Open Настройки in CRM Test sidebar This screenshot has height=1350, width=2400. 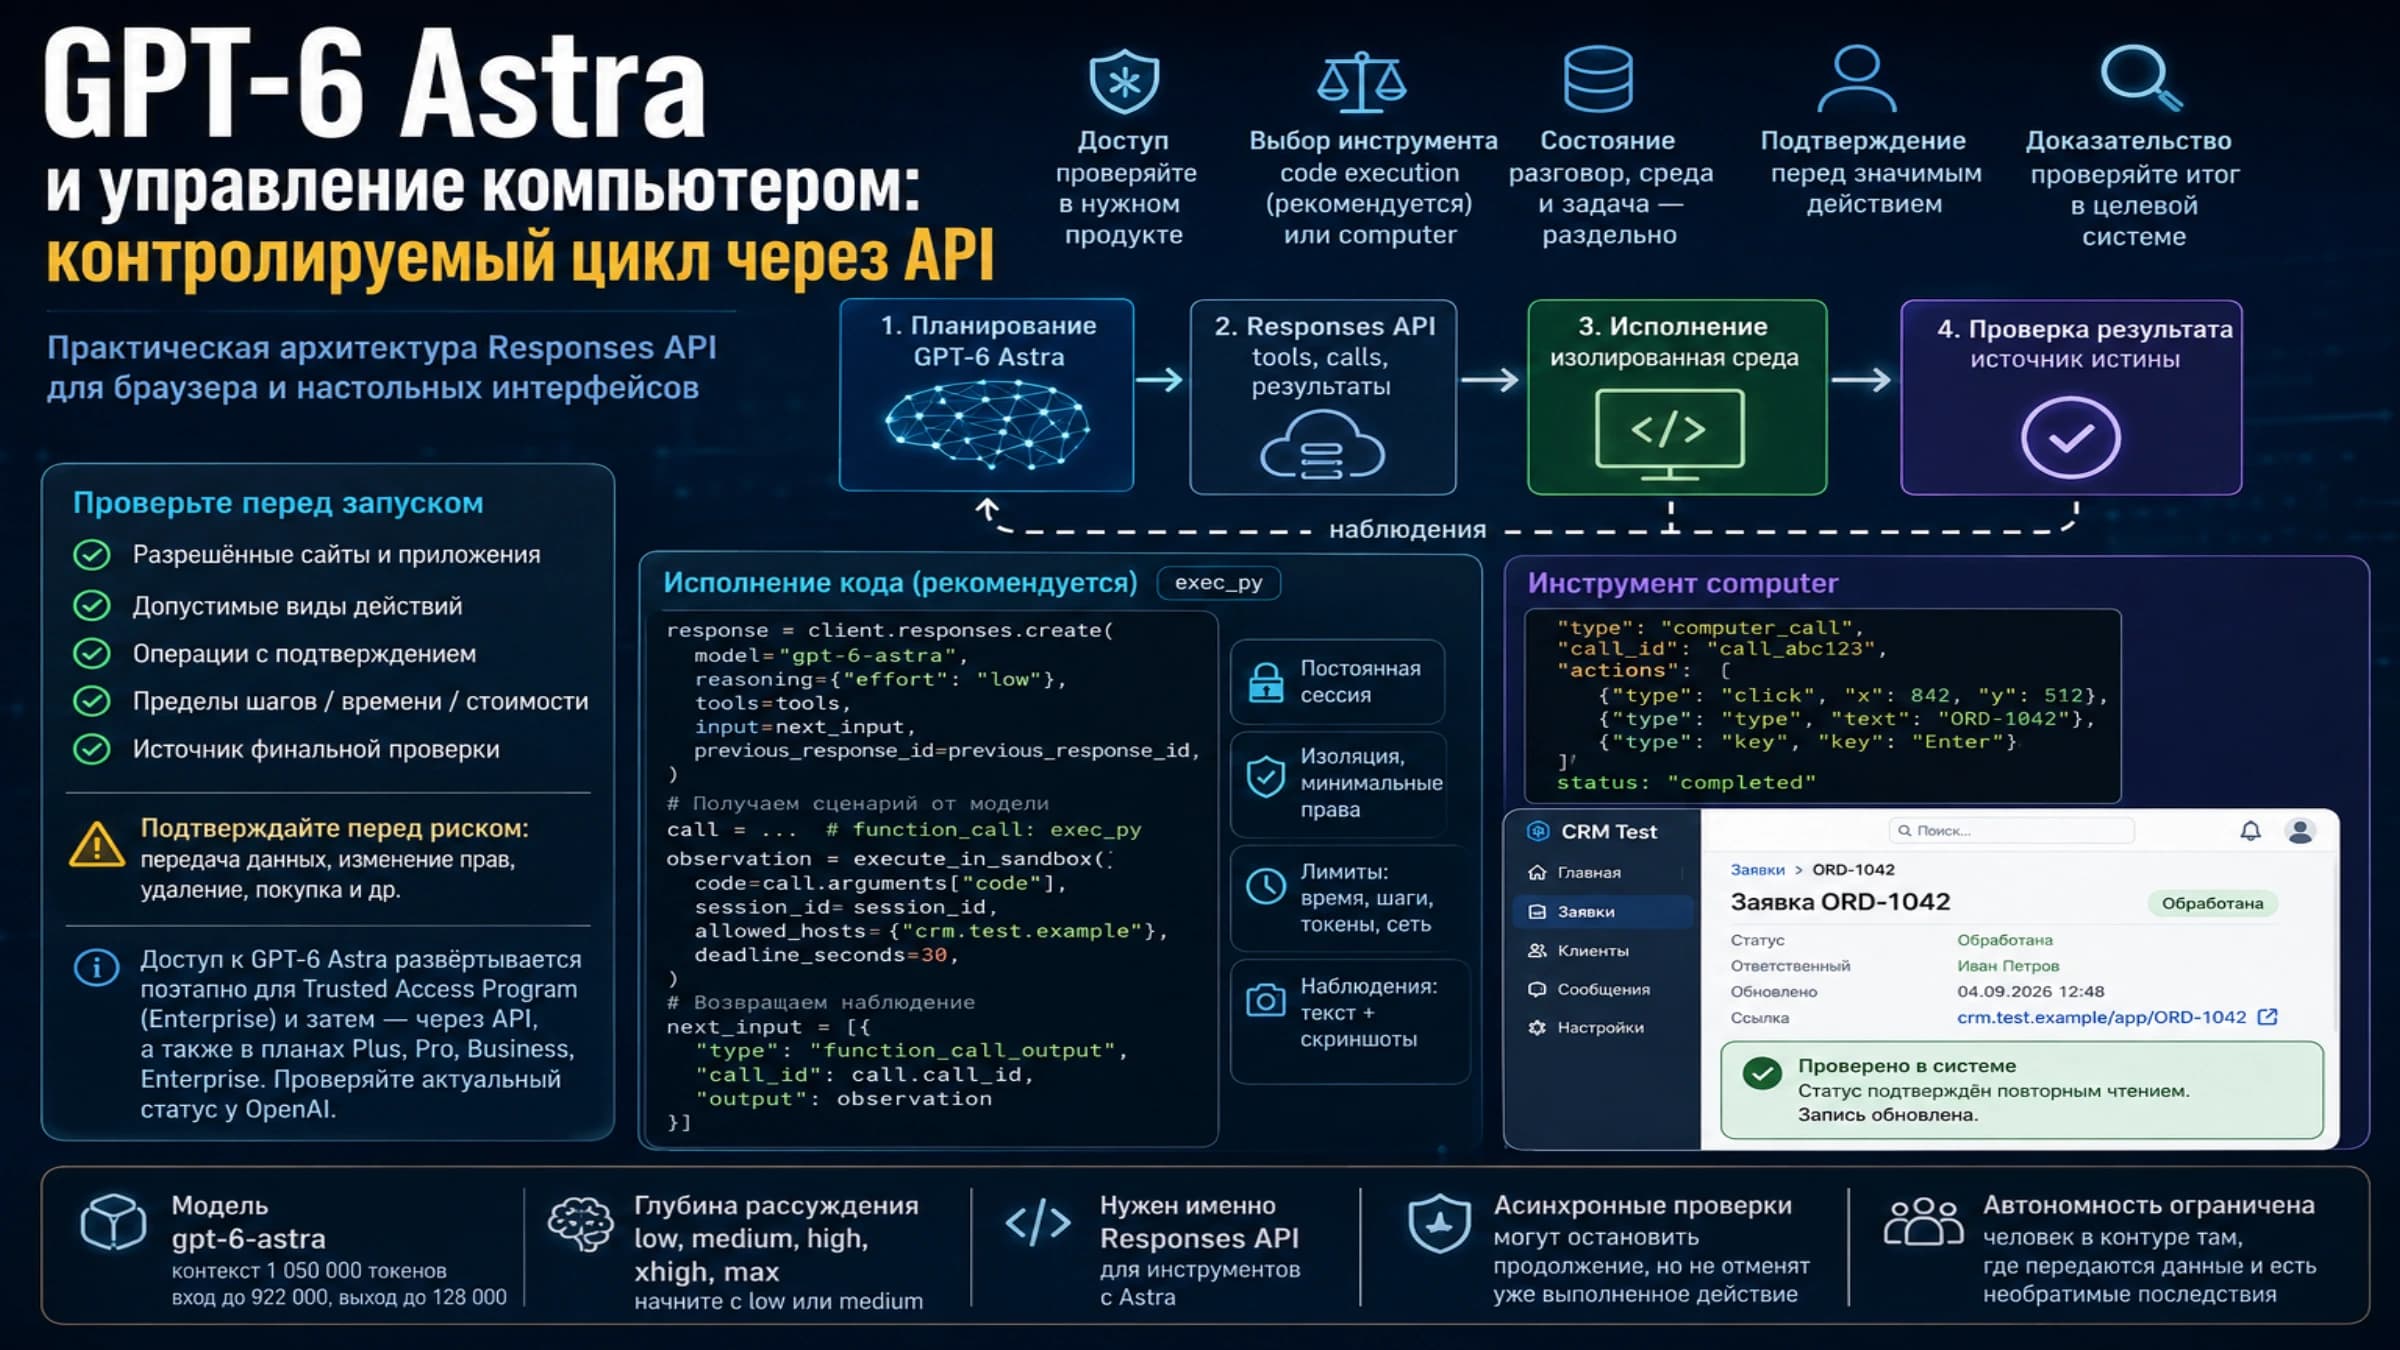tap(1602, 1028)
